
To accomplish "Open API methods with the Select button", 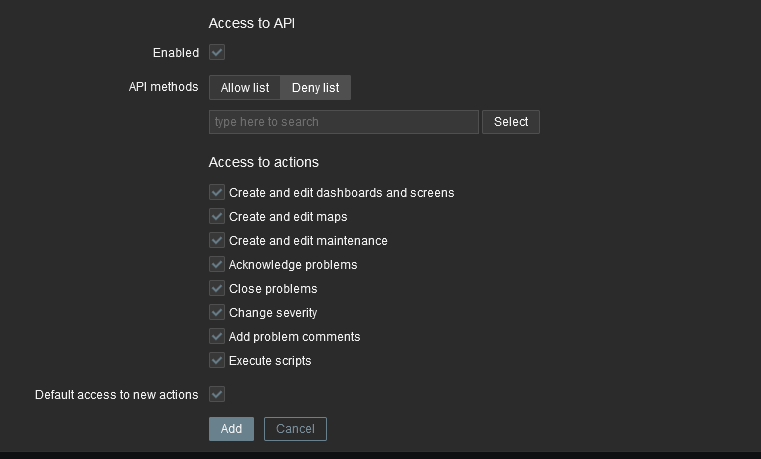I will click(x=511, y=122).
